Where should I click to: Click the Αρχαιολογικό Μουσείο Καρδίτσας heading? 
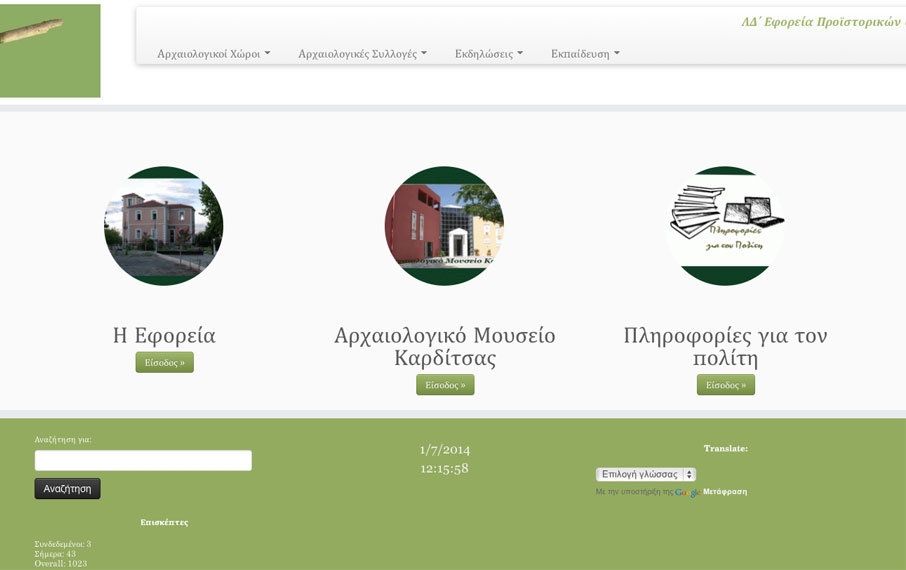pos(444,346)
